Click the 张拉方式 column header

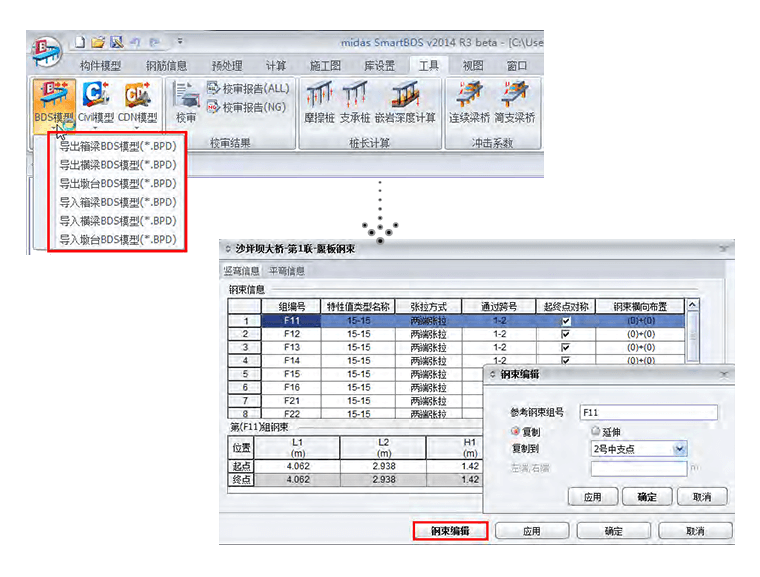pyautogui.click(x=428, y=306)
